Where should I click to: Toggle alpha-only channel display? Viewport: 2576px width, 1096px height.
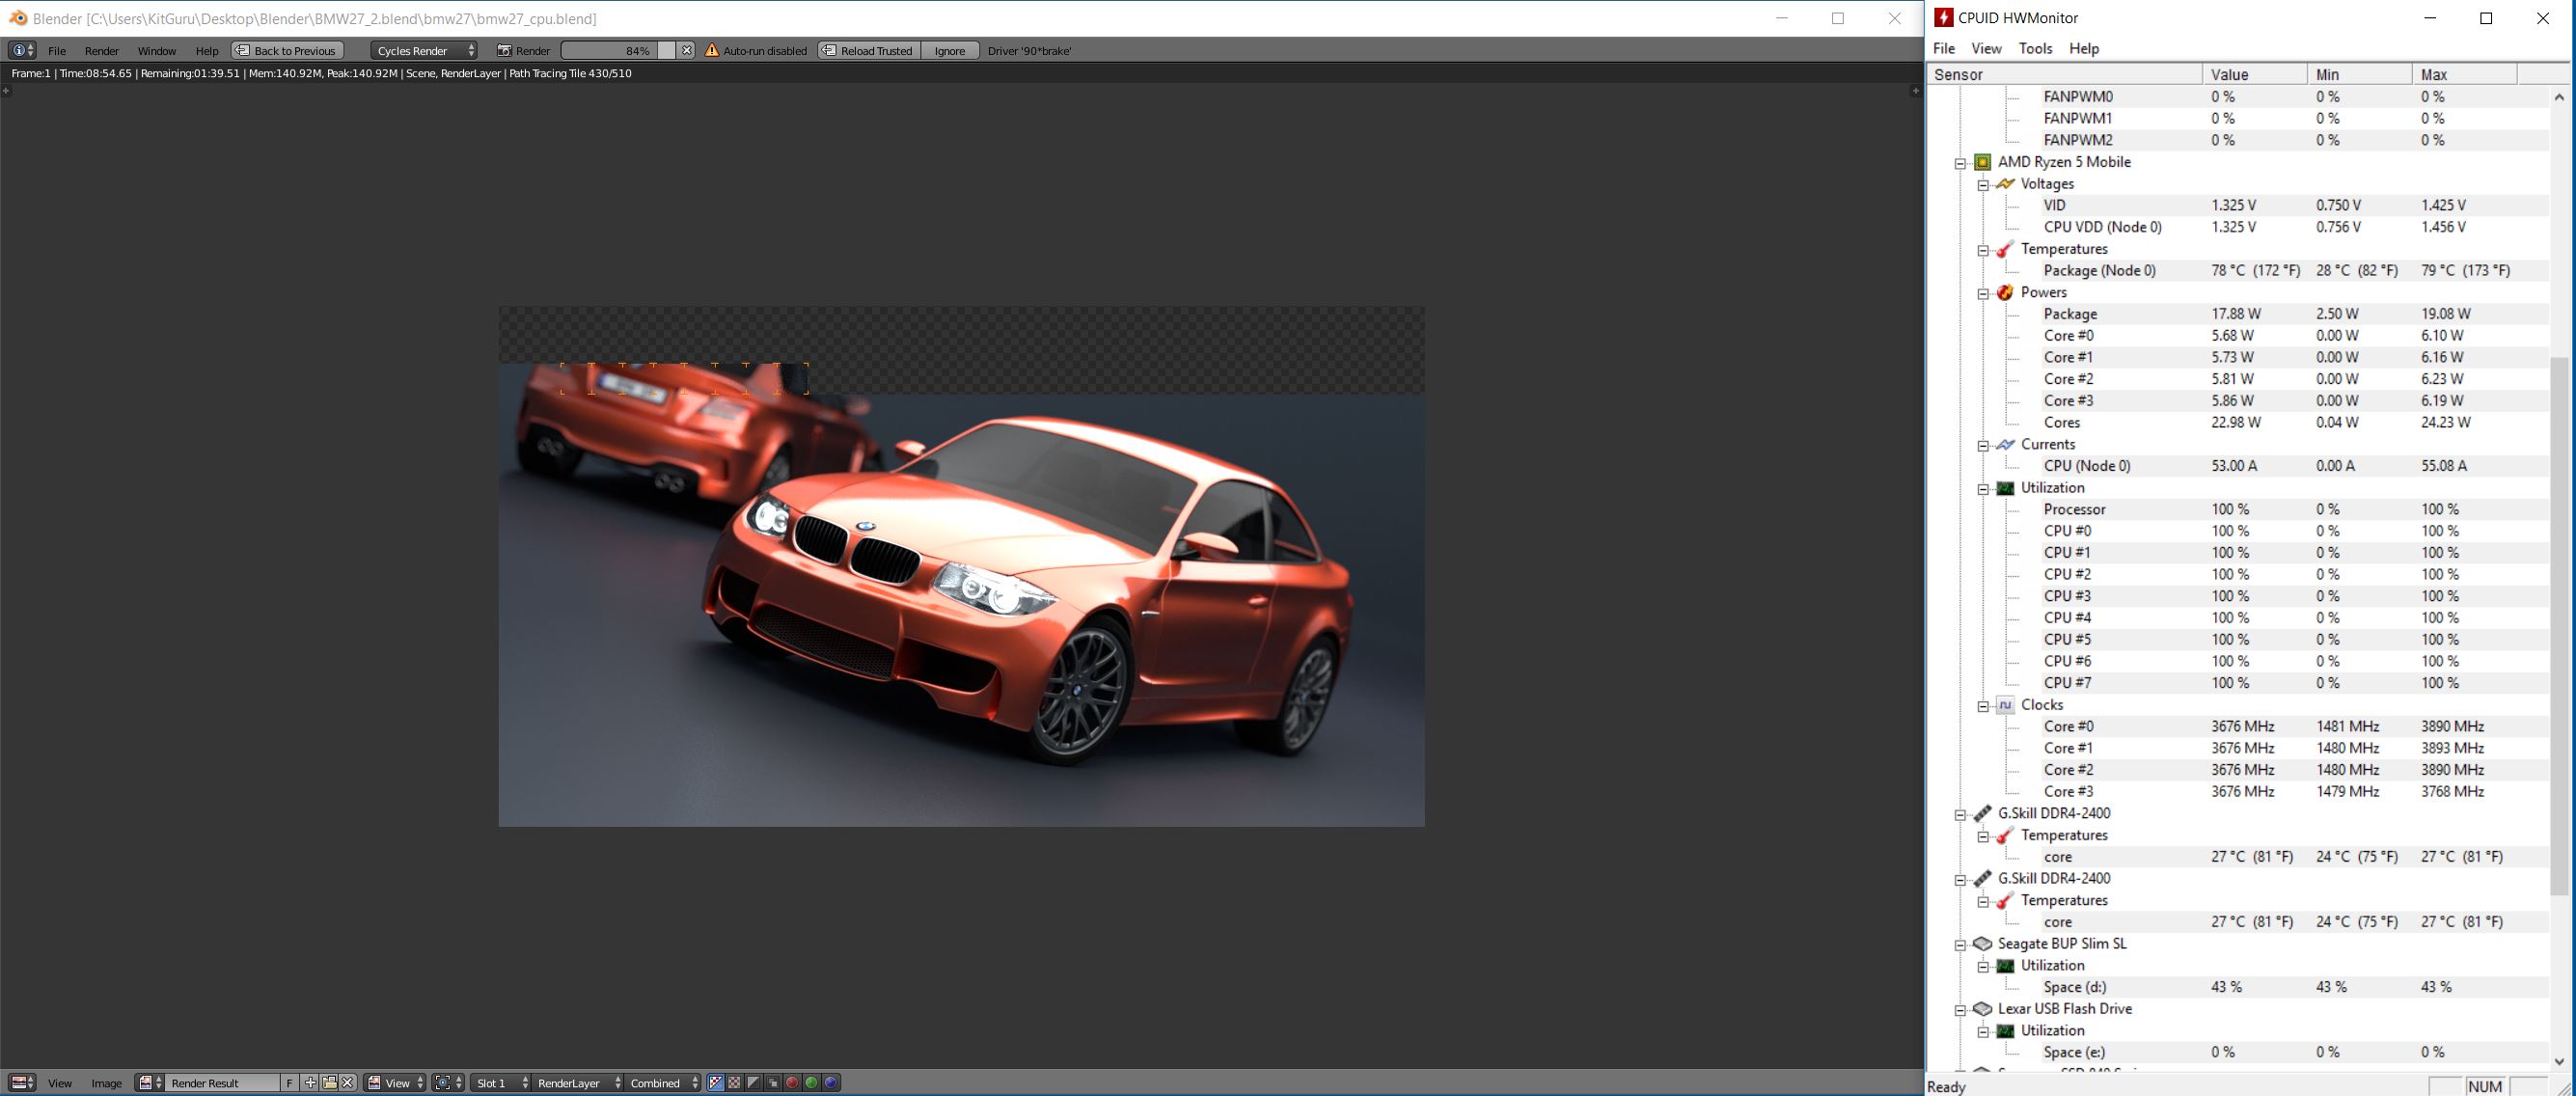coord(753,1083)
